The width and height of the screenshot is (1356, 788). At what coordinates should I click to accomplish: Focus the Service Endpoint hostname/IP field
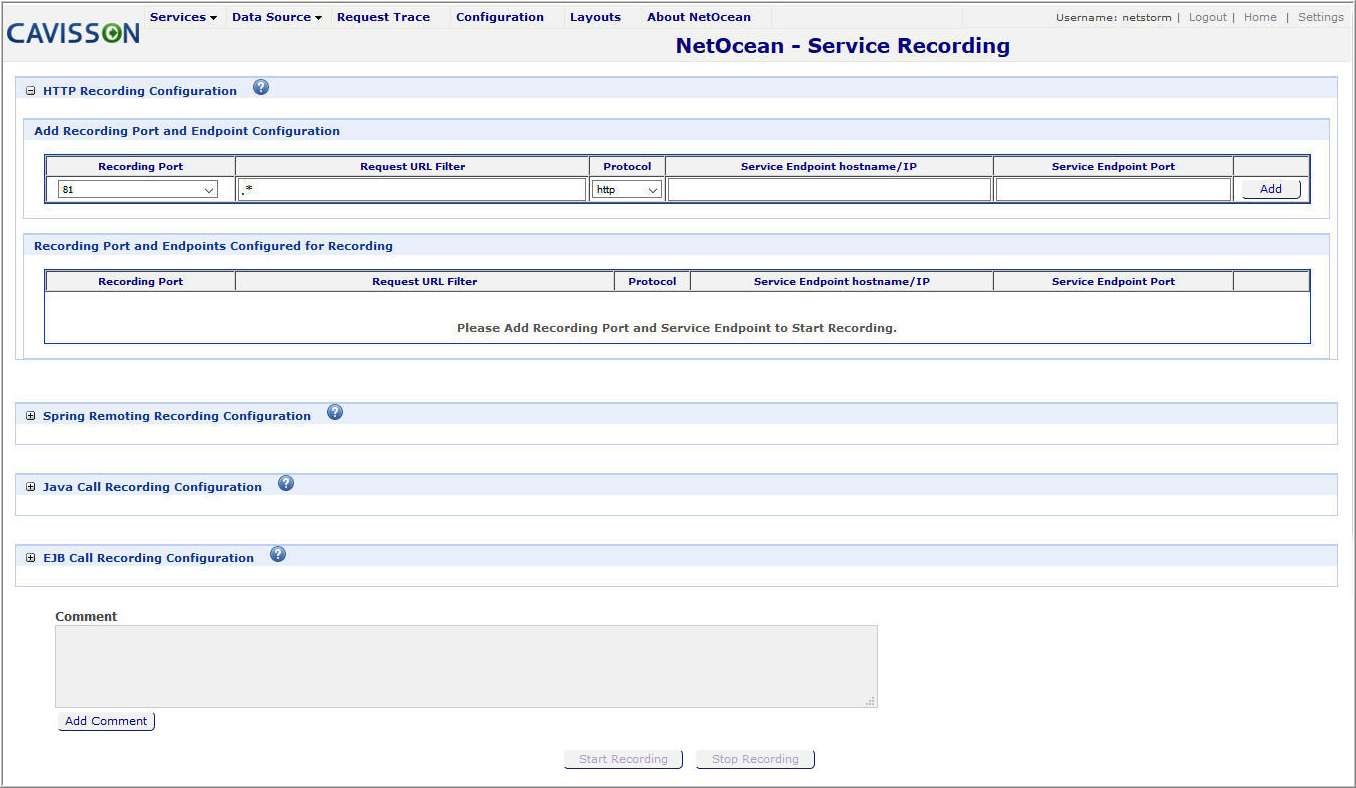(829, 190)
